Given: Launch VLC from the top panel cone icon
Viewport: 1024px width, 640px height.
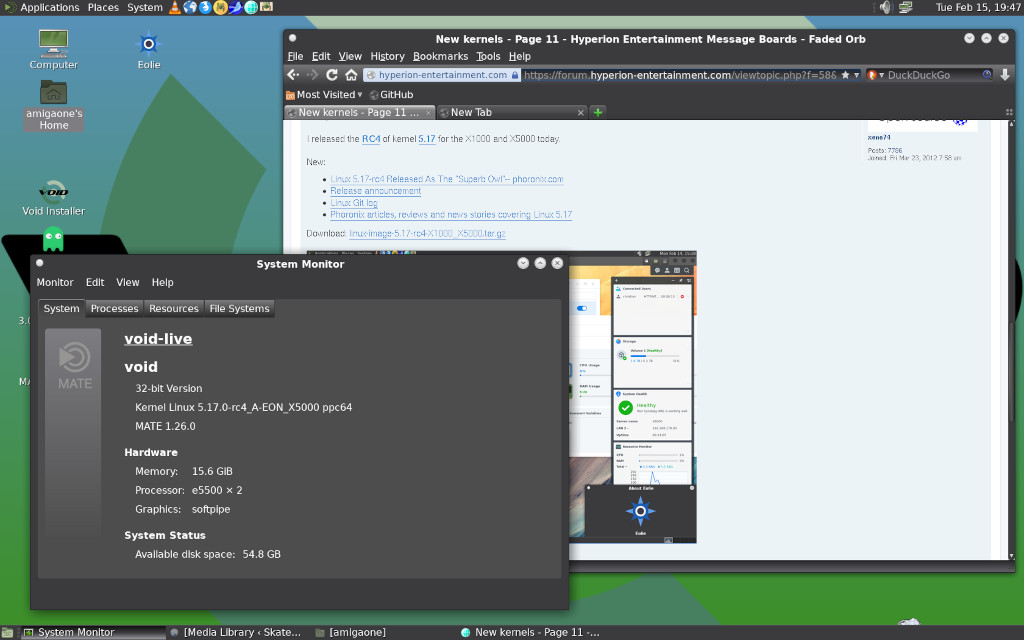Looking at the screenshot, I should point(174,7).
